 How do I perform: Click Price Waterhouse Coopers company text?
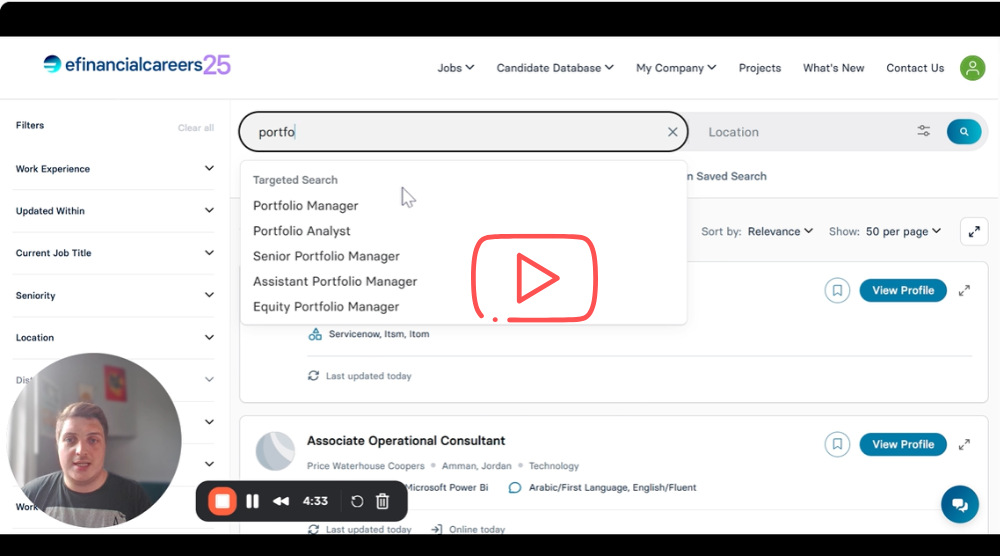pos(365,466)
